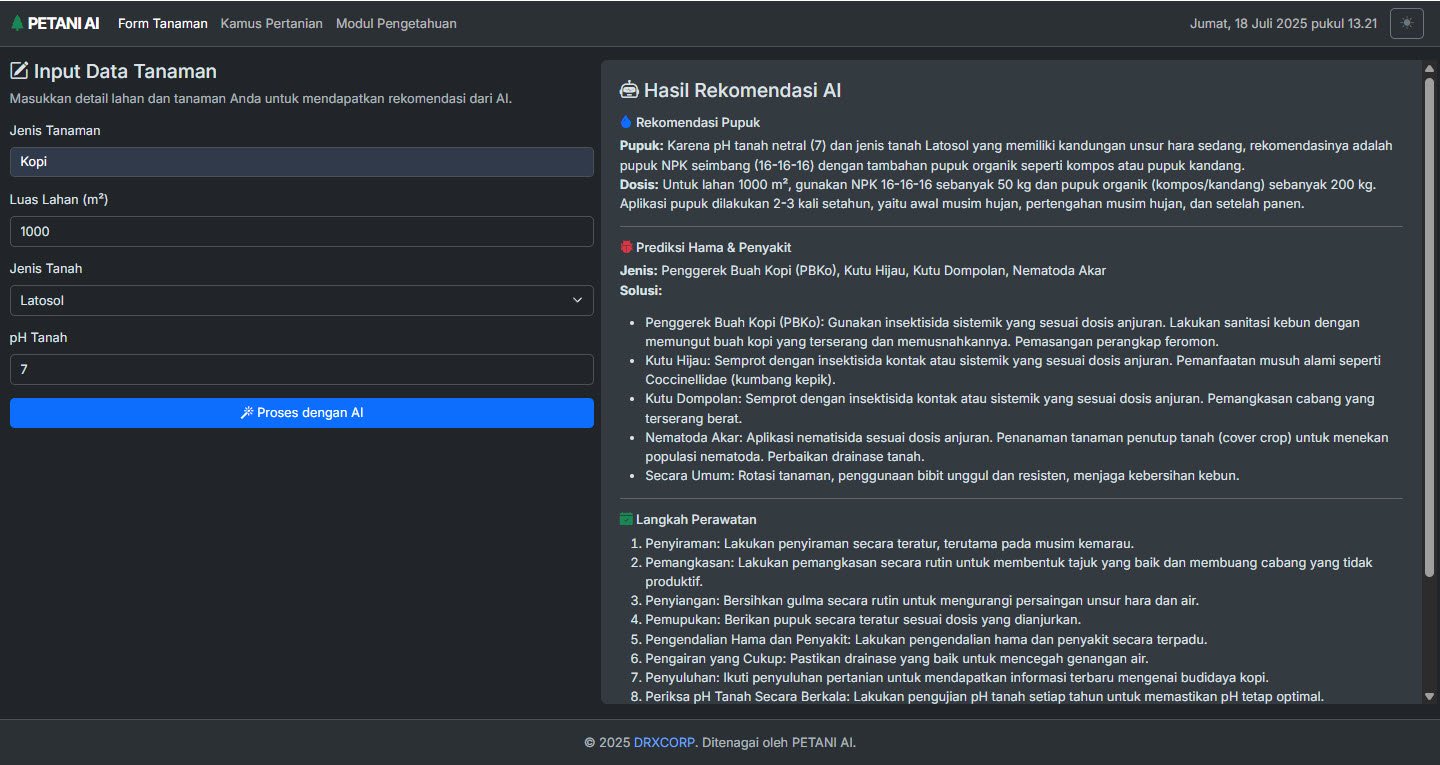
Task: Click the Luas Lahan field showing 1000
Action: click(x=302, y=231)
